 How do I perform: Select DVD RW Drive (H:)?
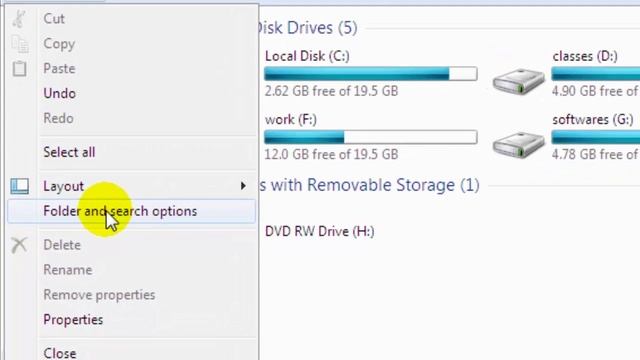coord(320,231)
